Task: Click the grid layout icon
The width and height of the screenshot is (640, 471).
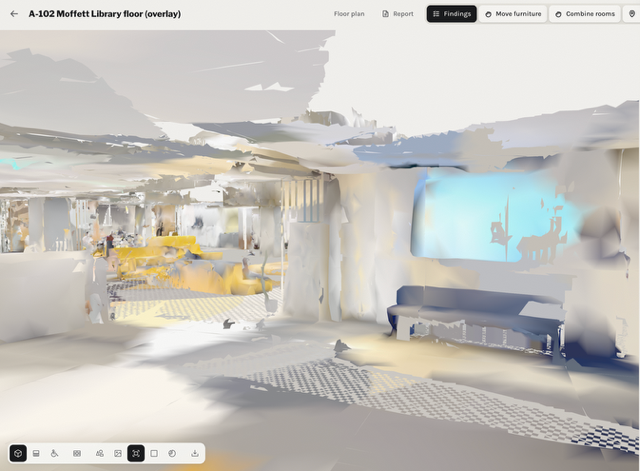Action: (77, 453)
